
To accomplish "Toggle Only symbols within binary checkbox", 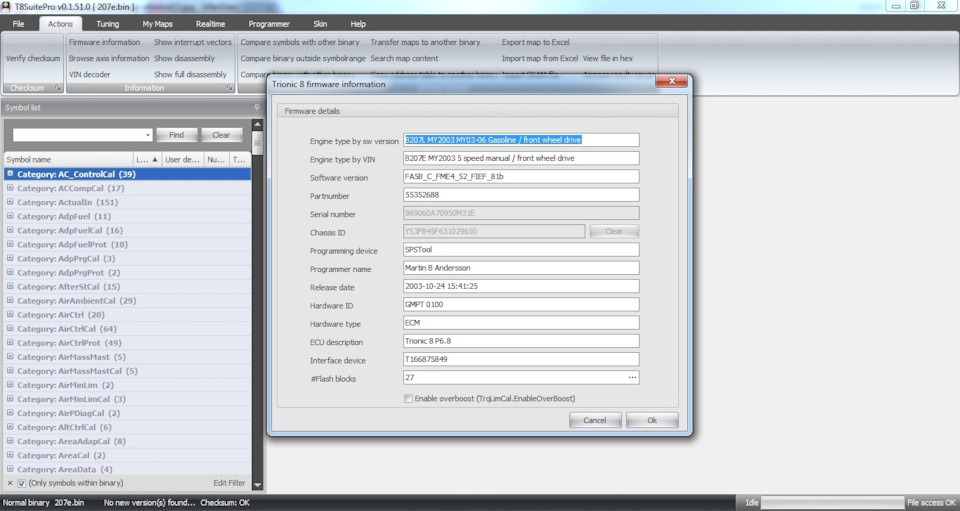I will (21, 483).
